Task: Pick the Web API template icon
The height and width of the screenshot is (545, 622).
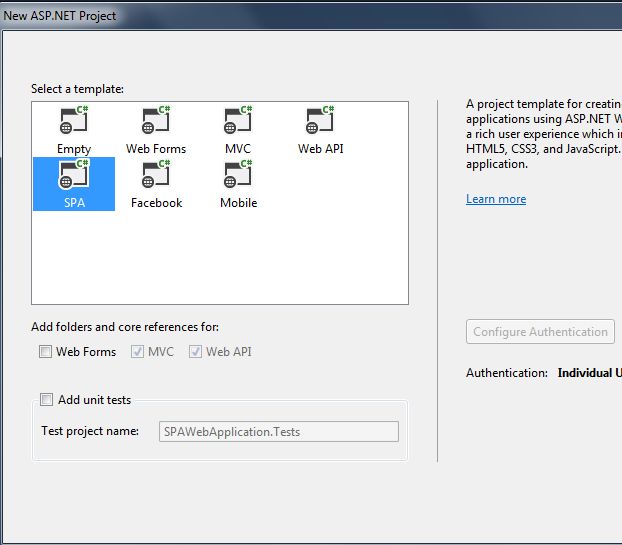Action: click(320, 121)
